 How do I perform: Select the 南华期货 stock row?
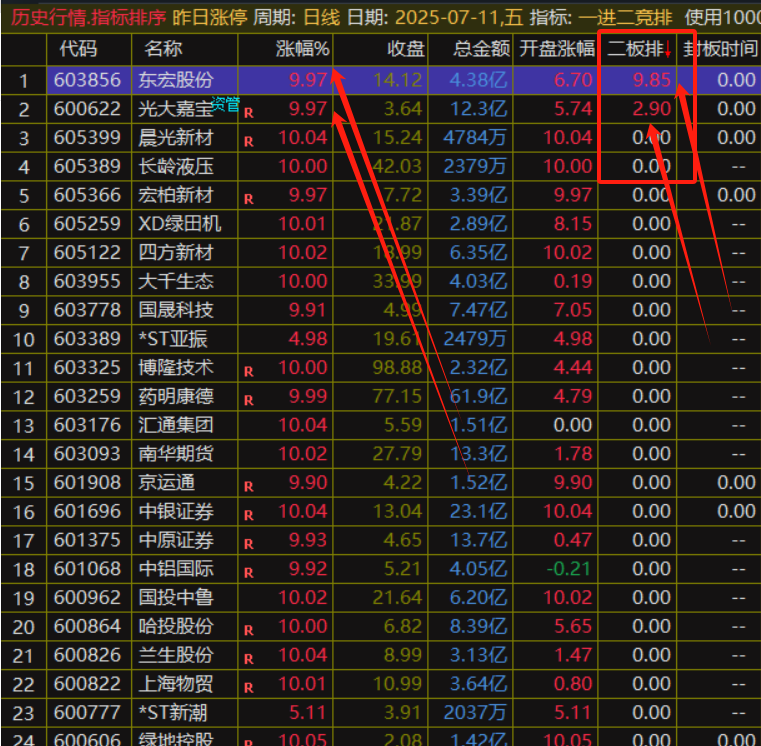[176, 454]
